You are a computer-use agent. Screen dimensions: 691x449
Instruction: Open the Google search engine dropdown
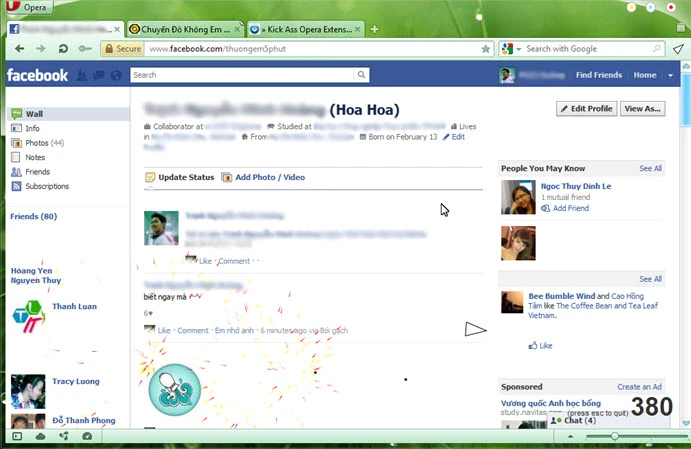tap(510, 48)
